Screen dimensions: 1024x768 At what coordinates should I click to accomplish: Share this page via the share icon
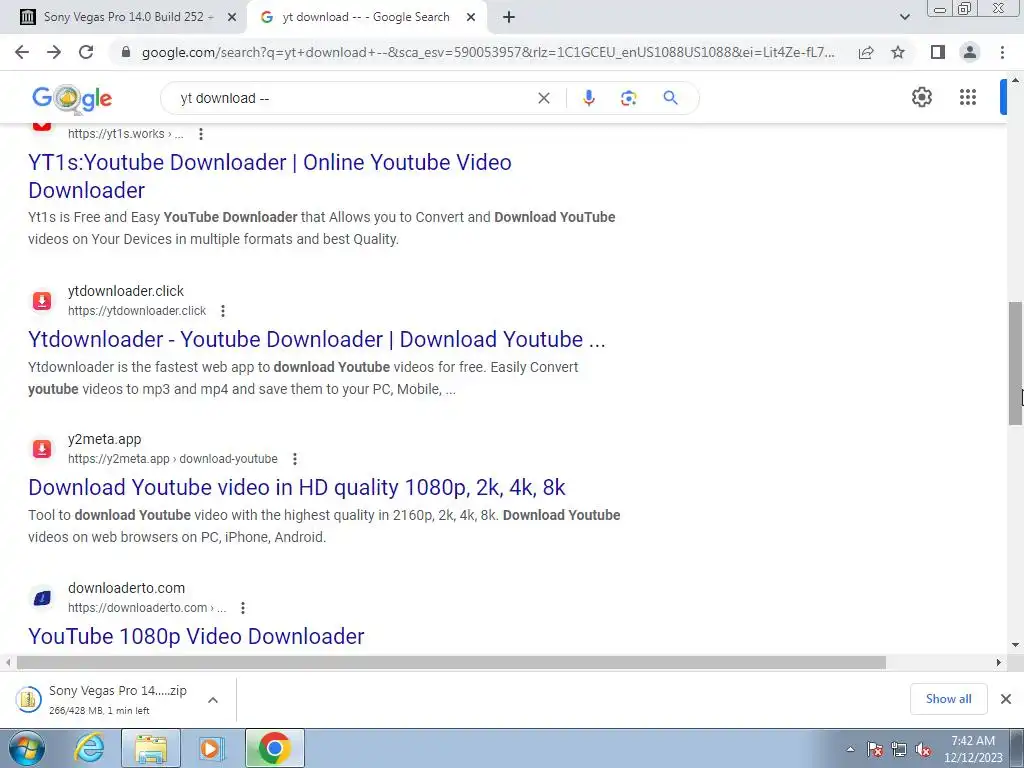click(x=866, y=52)
